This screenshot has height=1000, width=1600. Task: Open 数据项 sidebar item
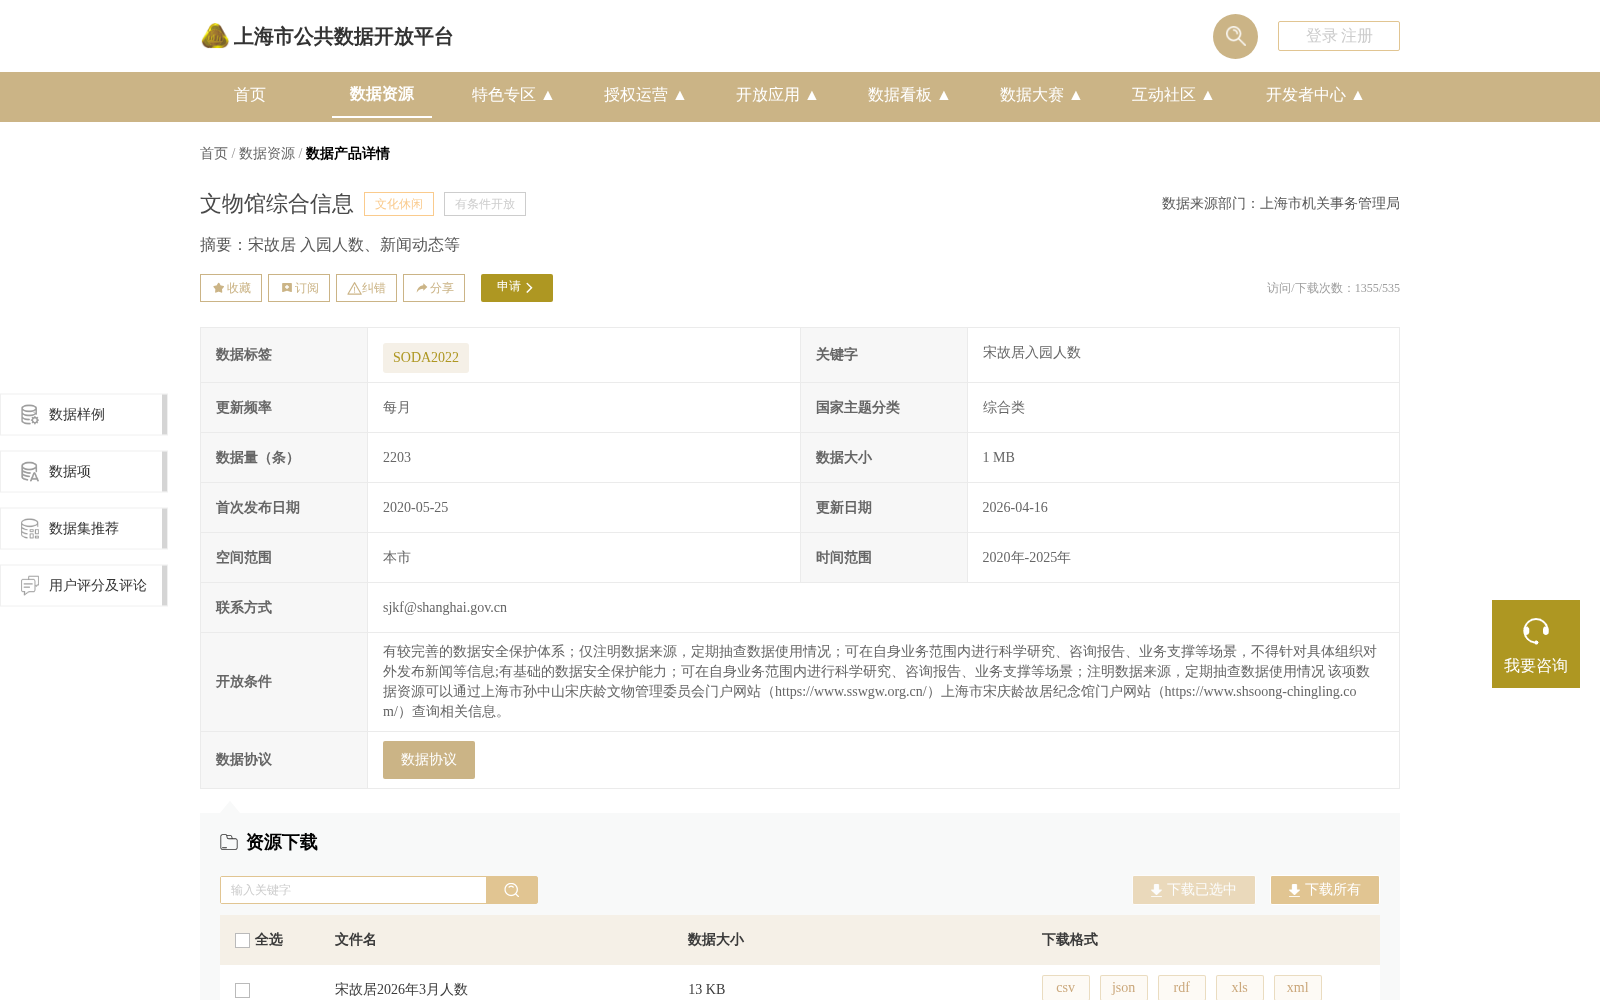click(83, 471)
